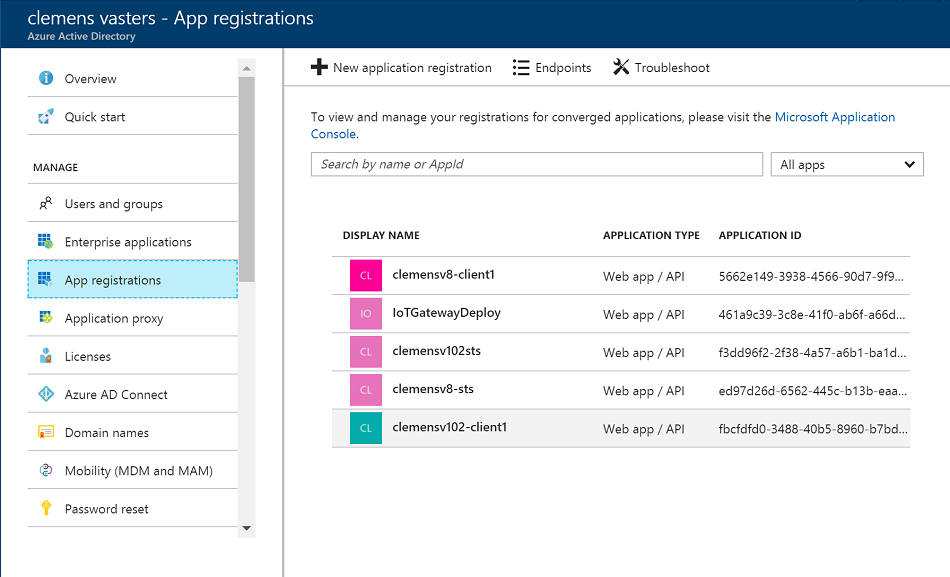
Task: Click the Endpoints toolbar button
Action: (x=552, y=67)
